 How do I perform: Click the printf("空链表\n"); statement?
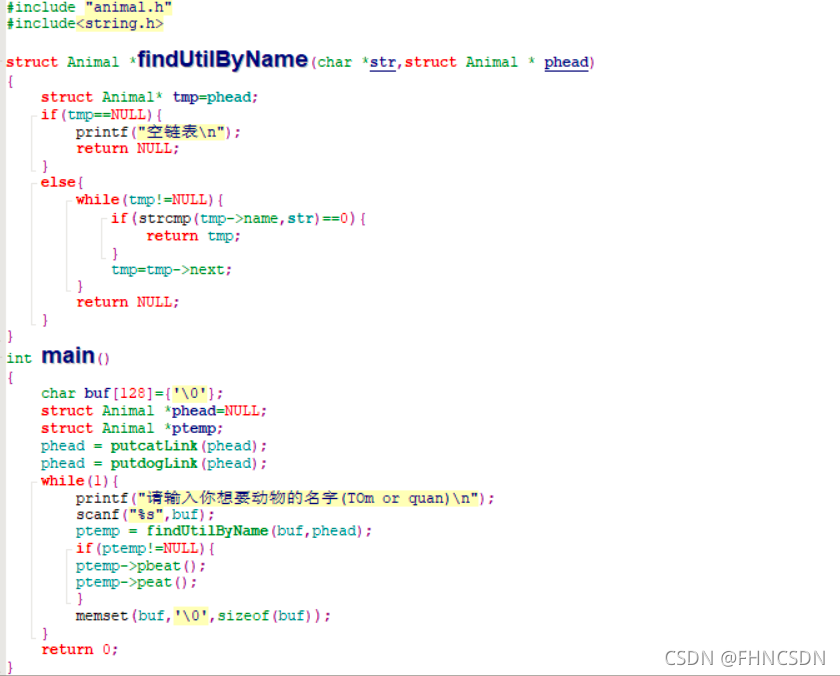click(x=158, y=132)
